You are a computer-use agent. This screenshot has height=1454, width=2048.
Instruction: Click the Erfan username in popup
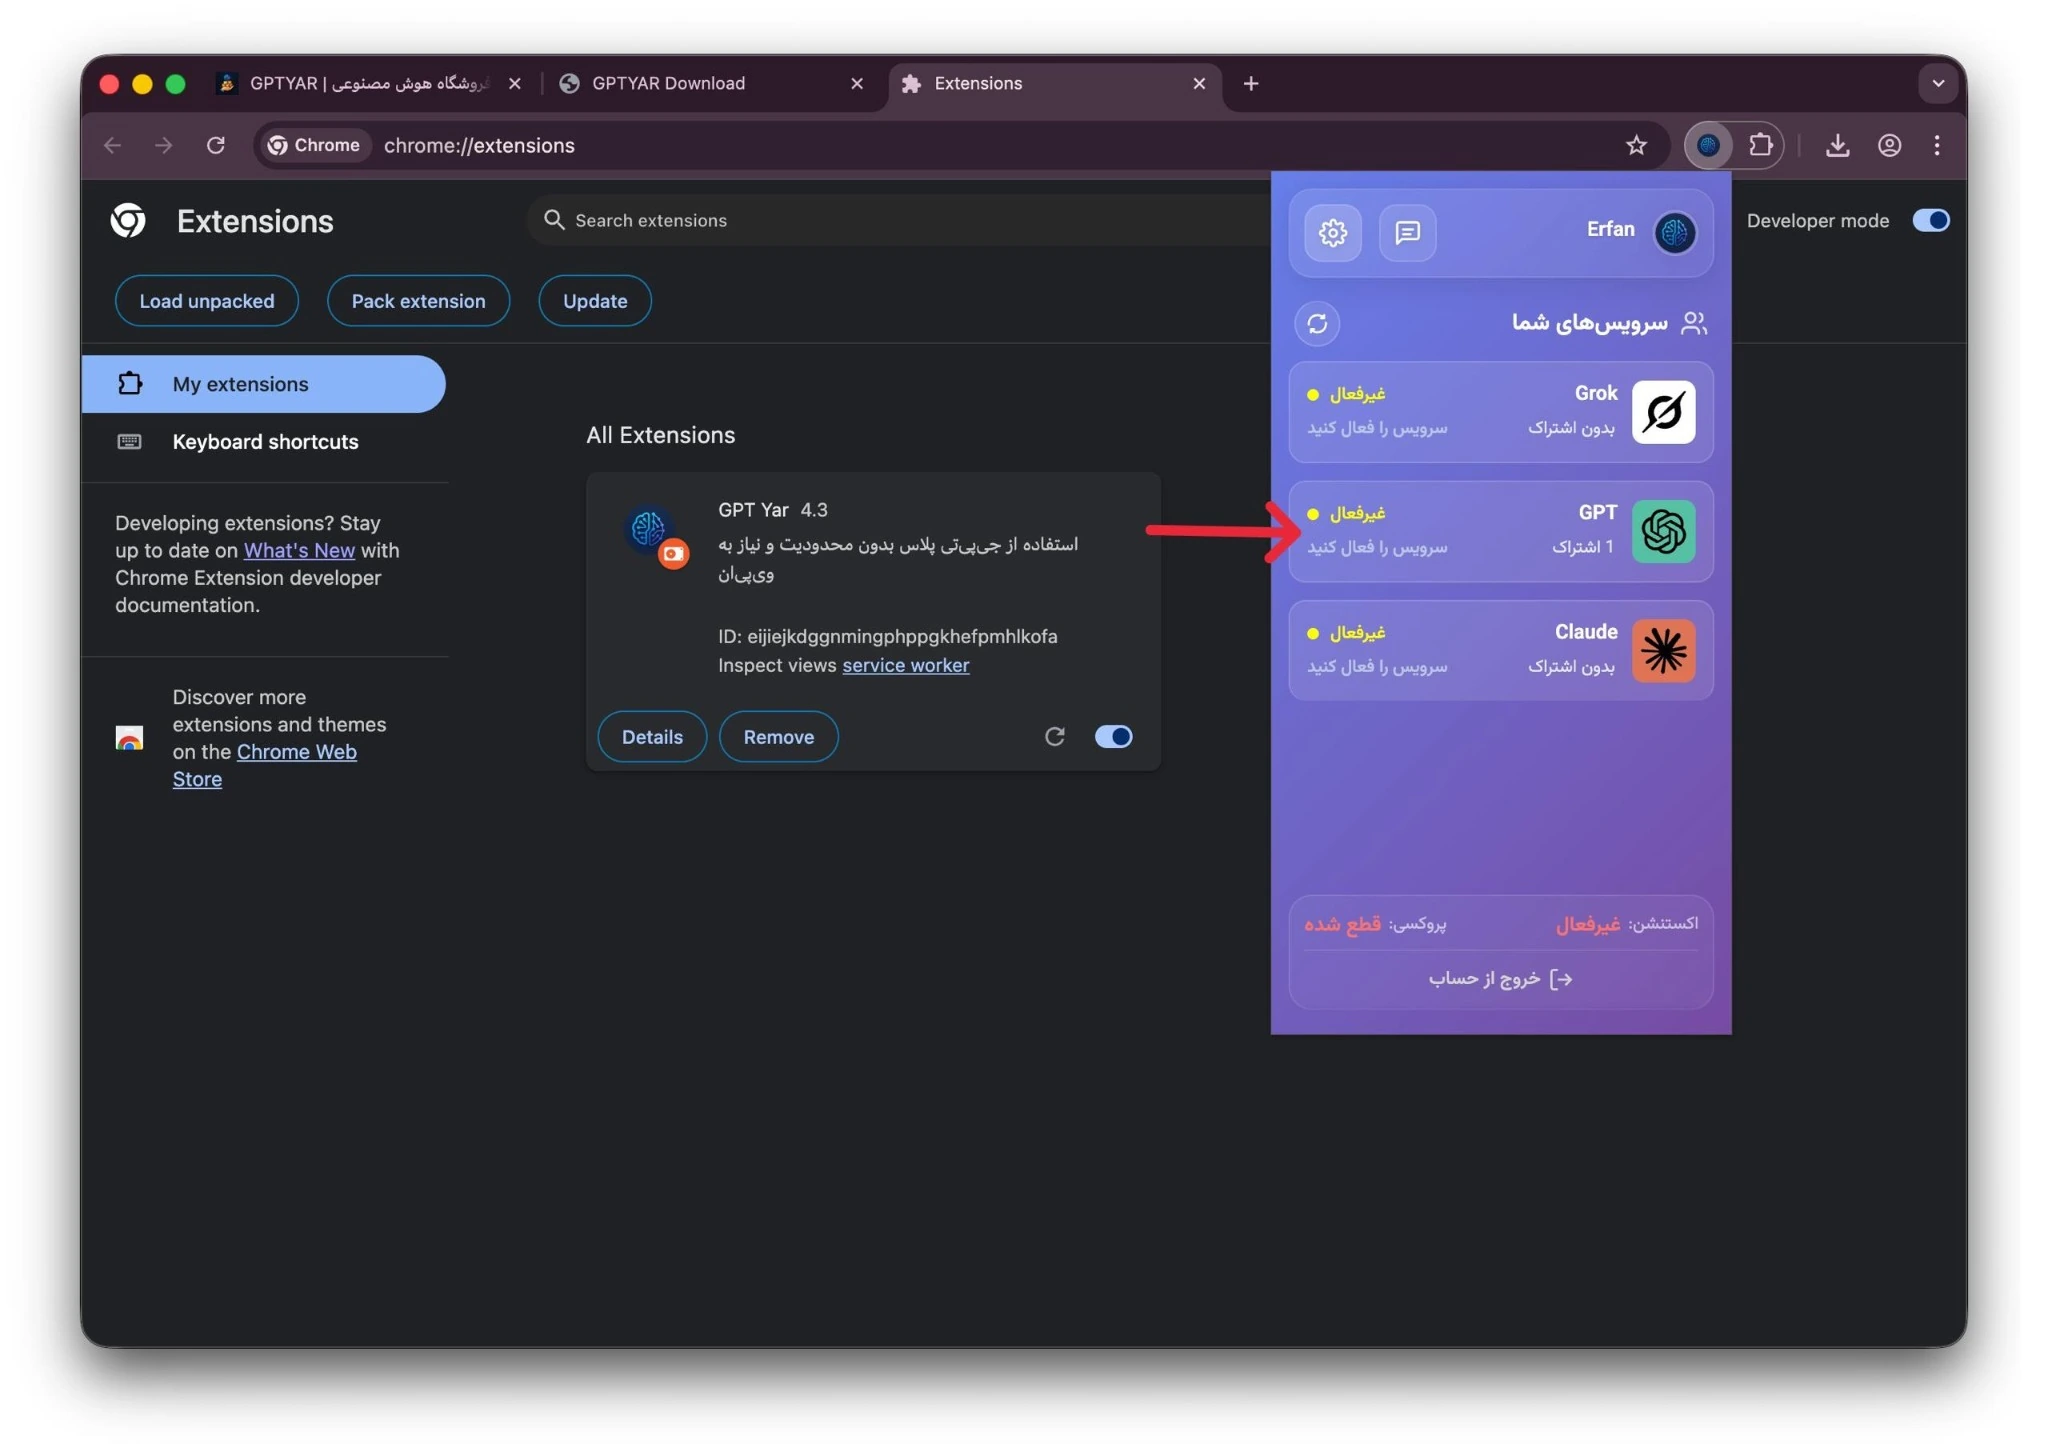click(x=1610, y=229)
